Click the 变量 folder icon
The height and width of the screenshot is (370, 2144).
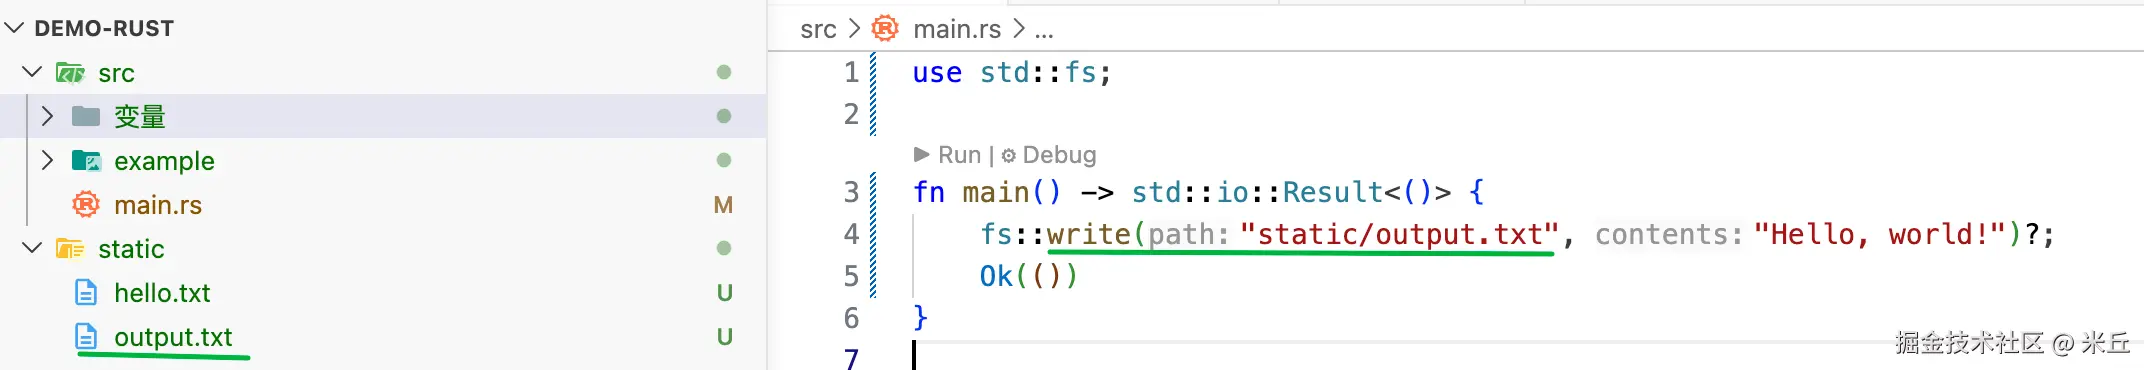86,116
